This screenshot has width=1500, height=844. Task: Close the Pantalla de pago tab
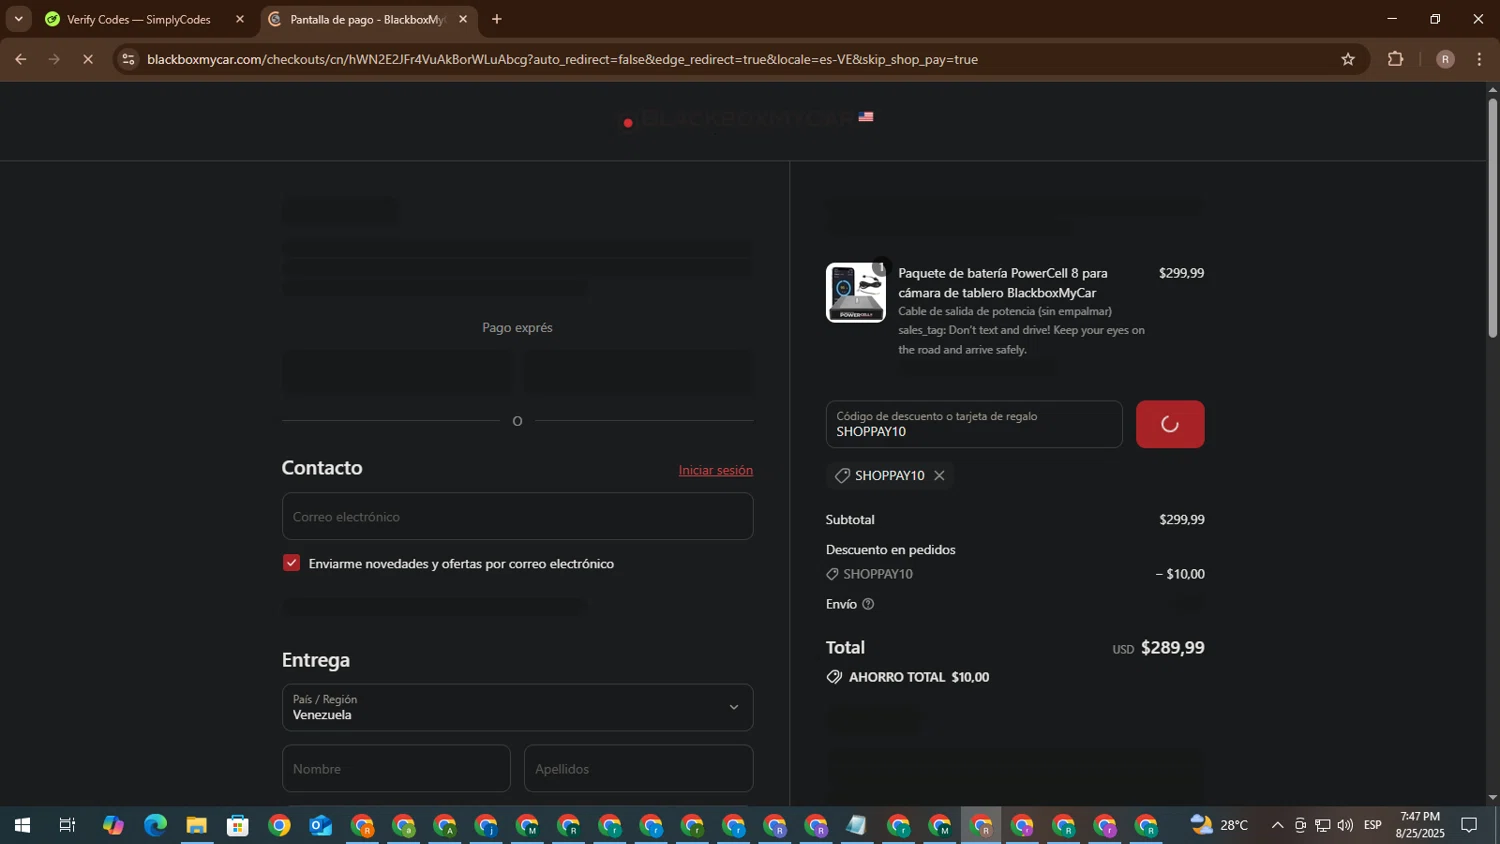click(x=463, y=19)
